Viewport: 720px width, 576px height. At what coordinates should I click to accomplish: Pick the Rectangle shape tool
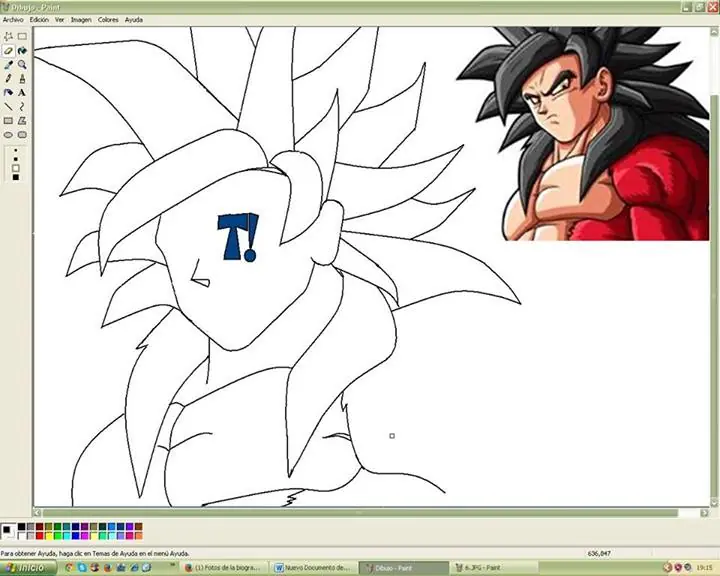8,121
